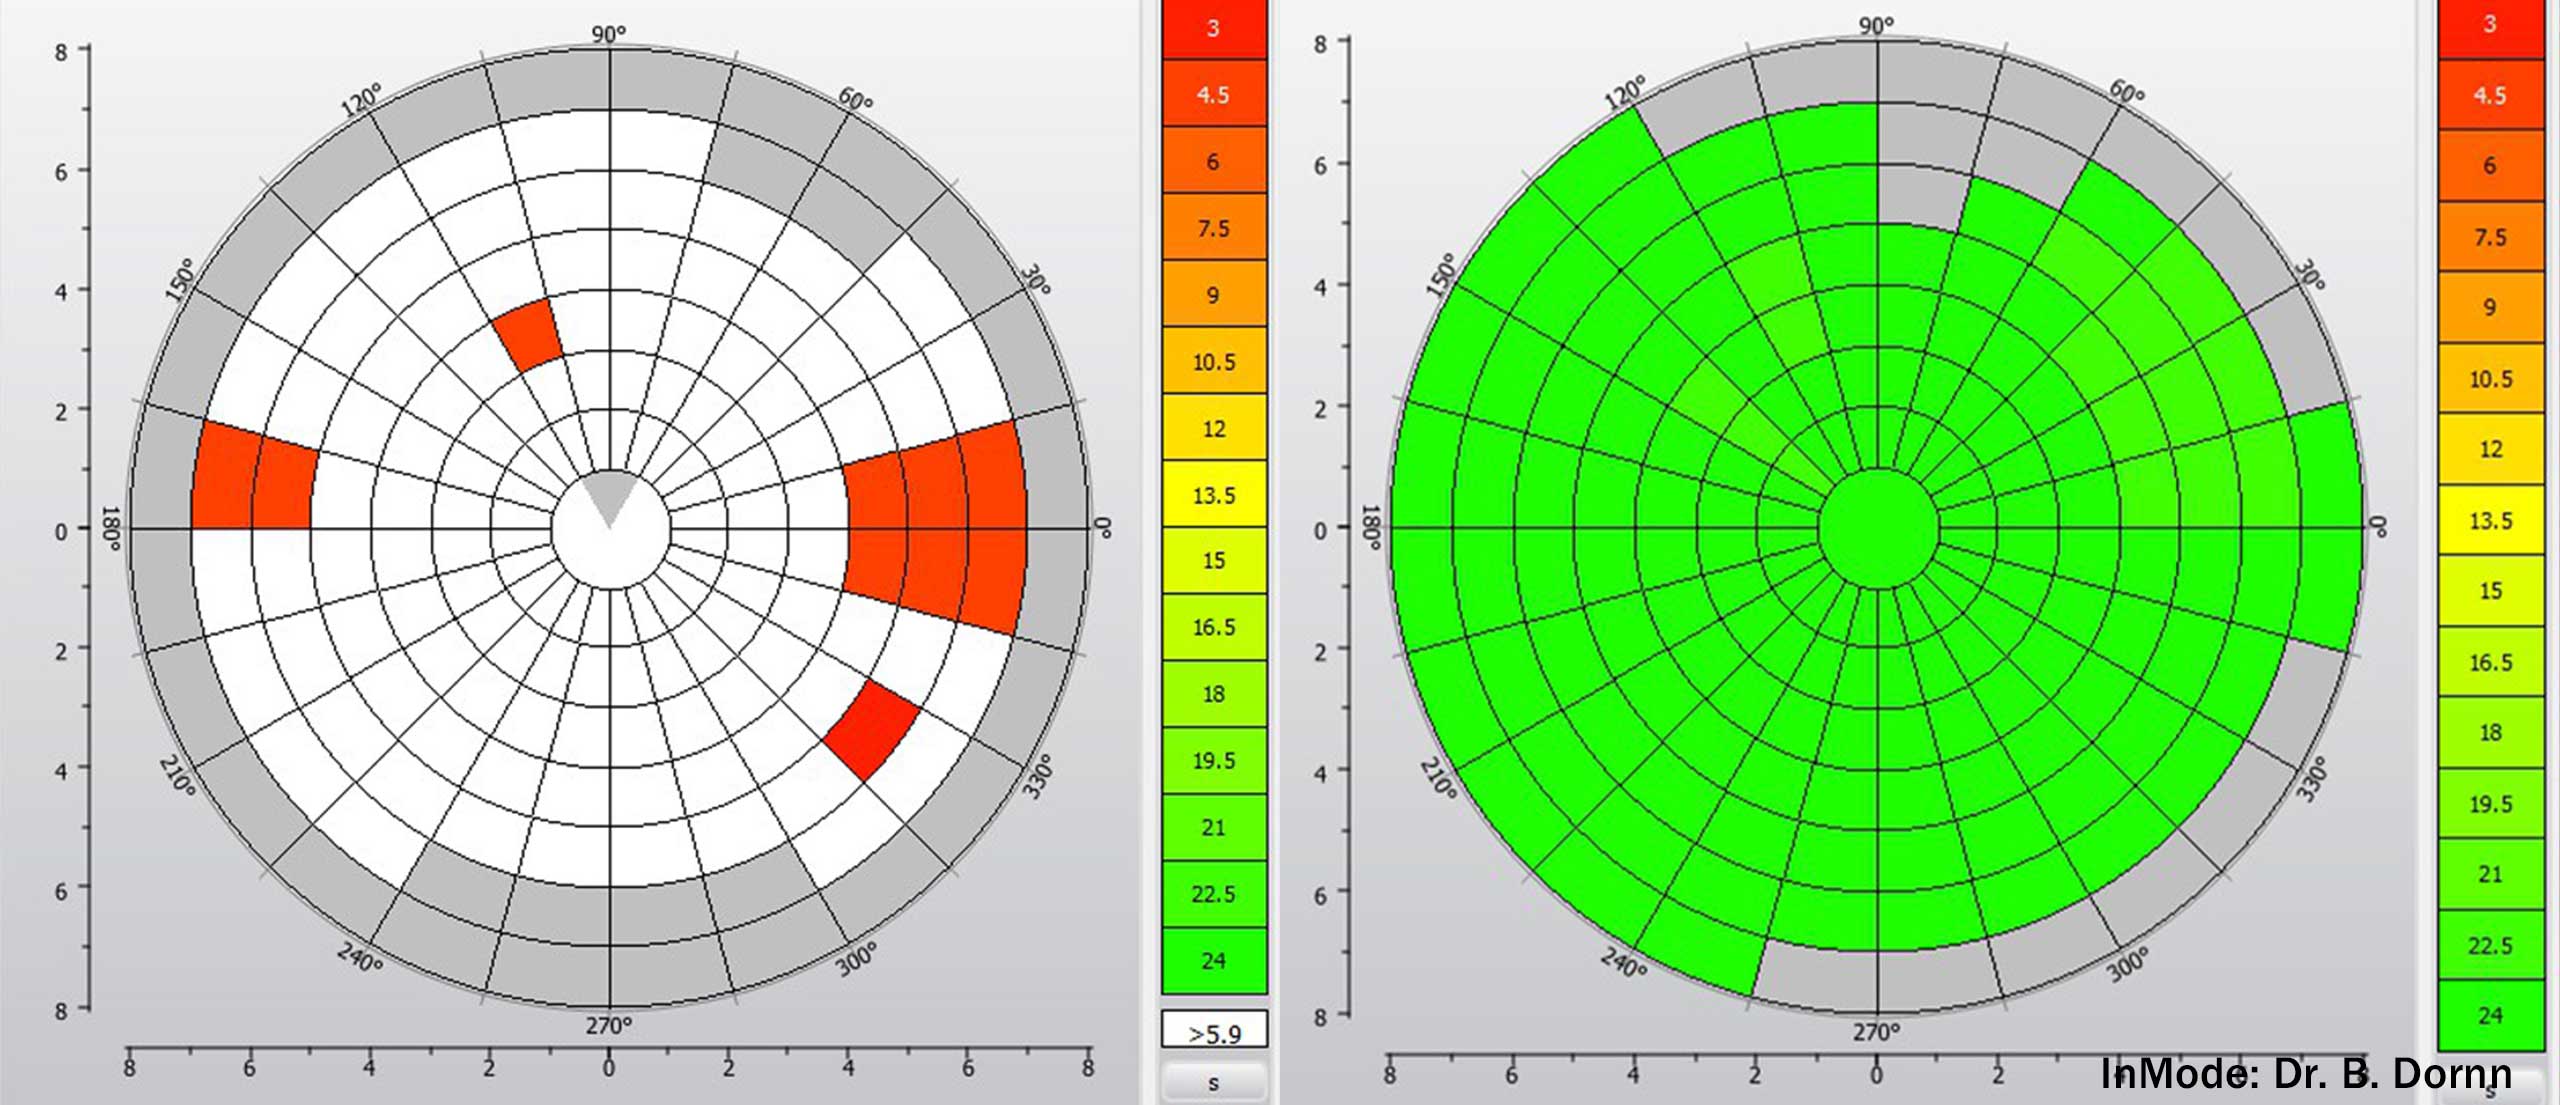Screen dimensions: 2560x1105
Task: Click the '18' green swatch in left legend
Action: [x=1213, y=694]
